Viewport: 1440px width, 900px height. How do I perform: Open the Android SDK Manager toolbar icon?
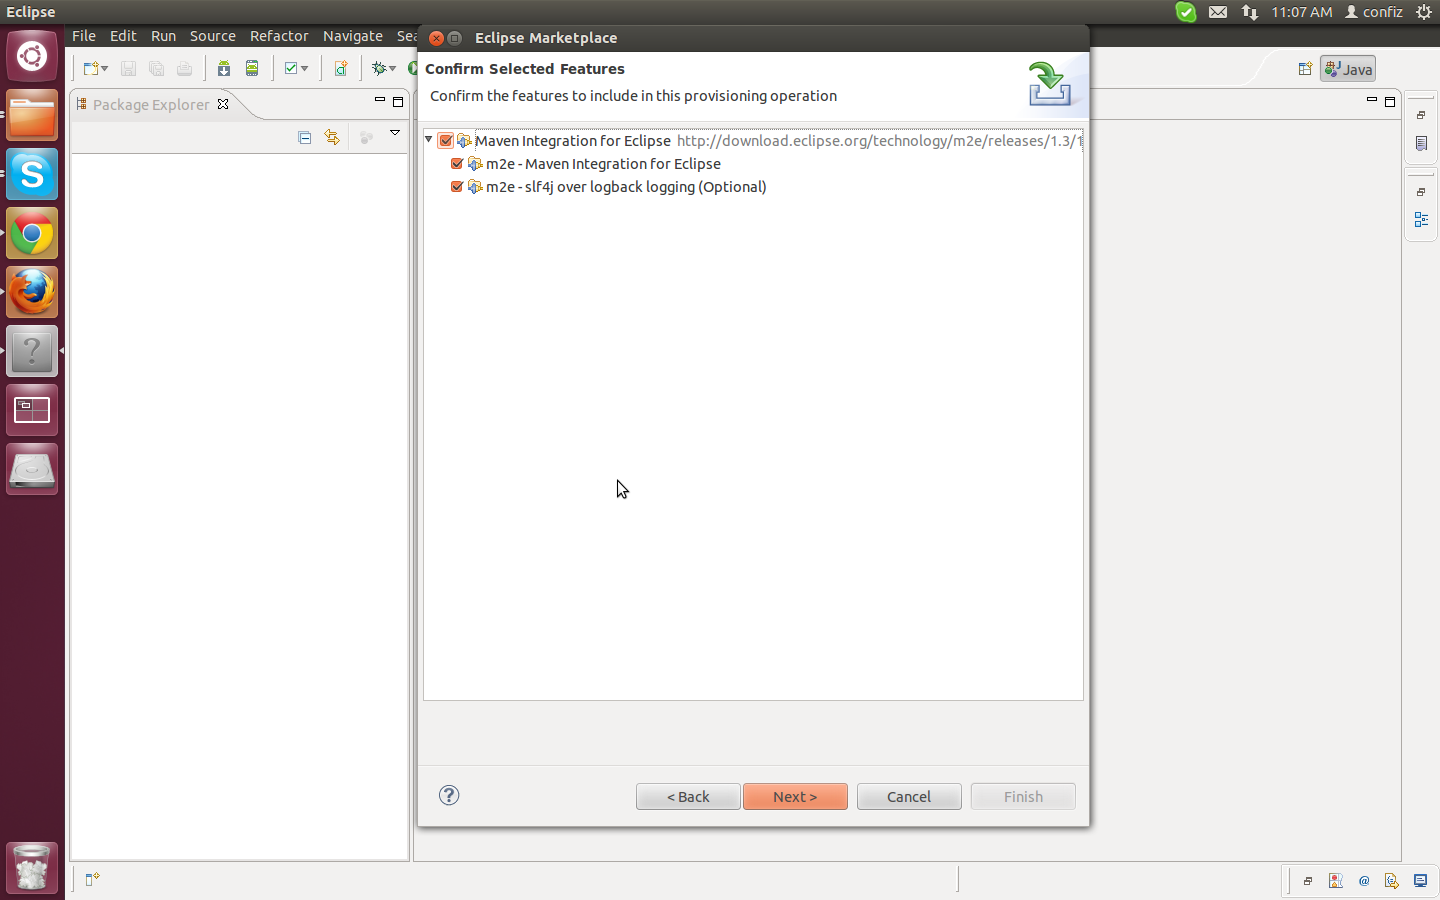[224, 69]
